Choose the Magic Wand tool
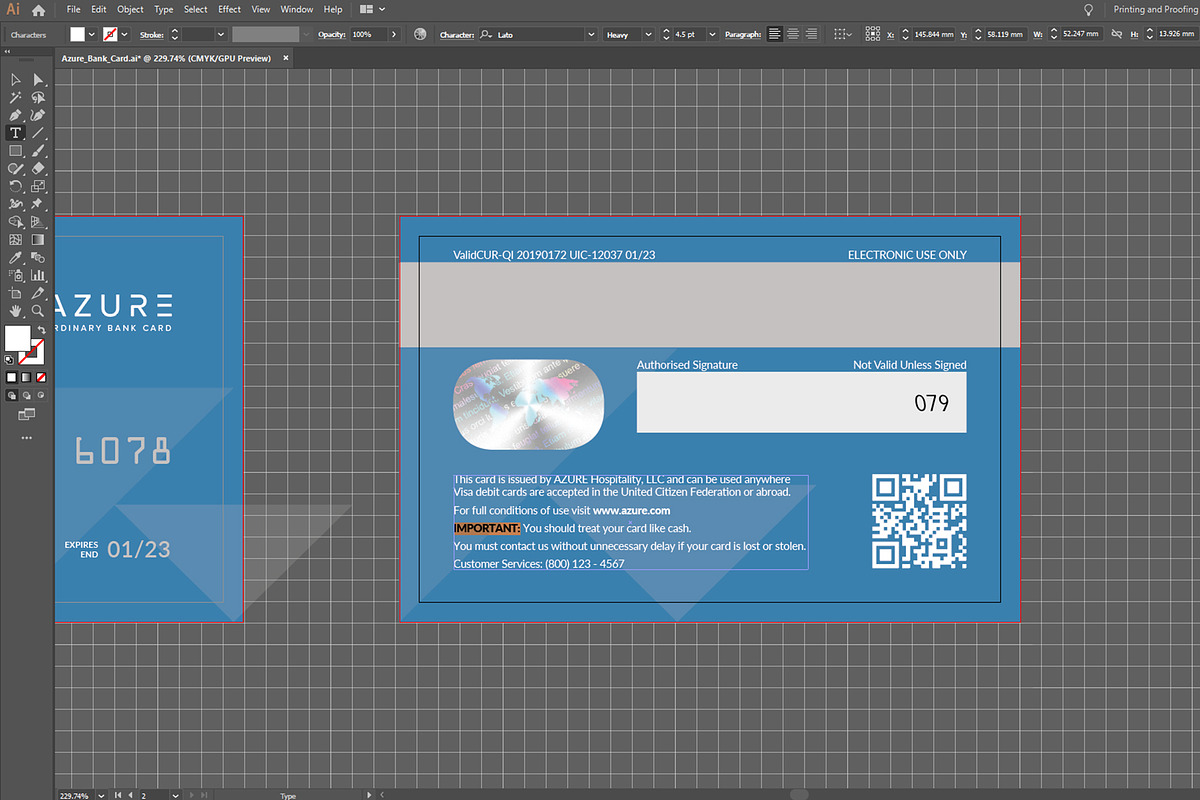 point(15,98)
